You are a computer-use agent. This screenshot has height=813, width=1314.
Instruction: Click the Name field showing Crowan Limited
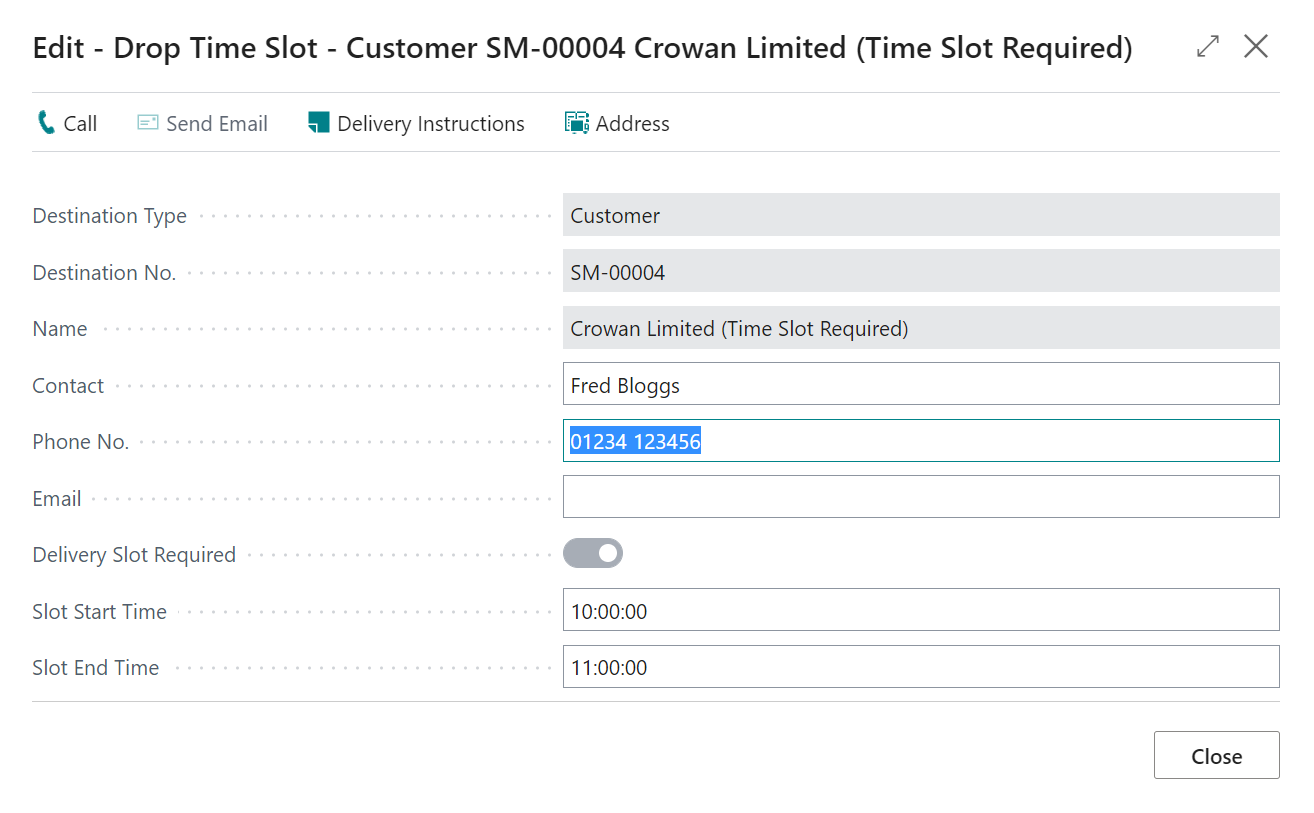(920, 328)
